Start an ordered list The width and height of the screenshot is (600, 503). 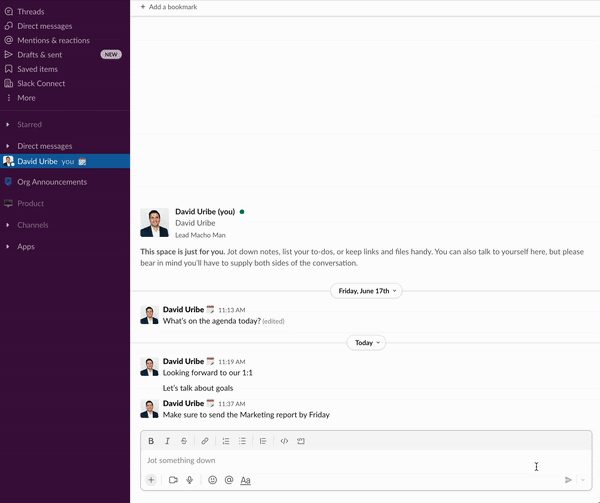[x=226, y=441]
